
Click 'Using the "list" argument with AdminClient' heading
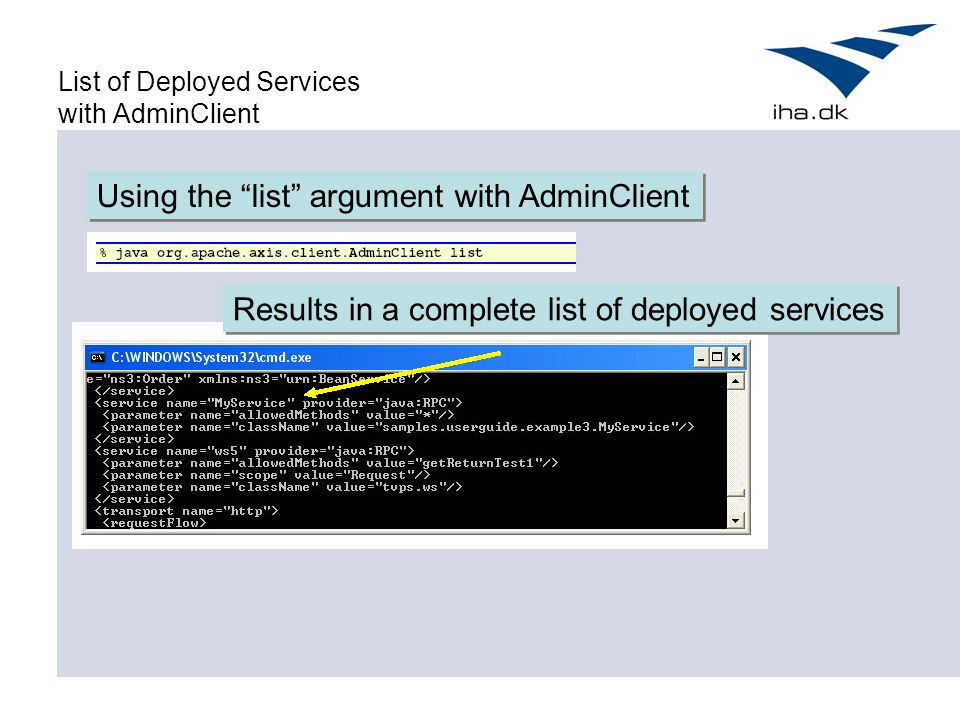[395, 197]
